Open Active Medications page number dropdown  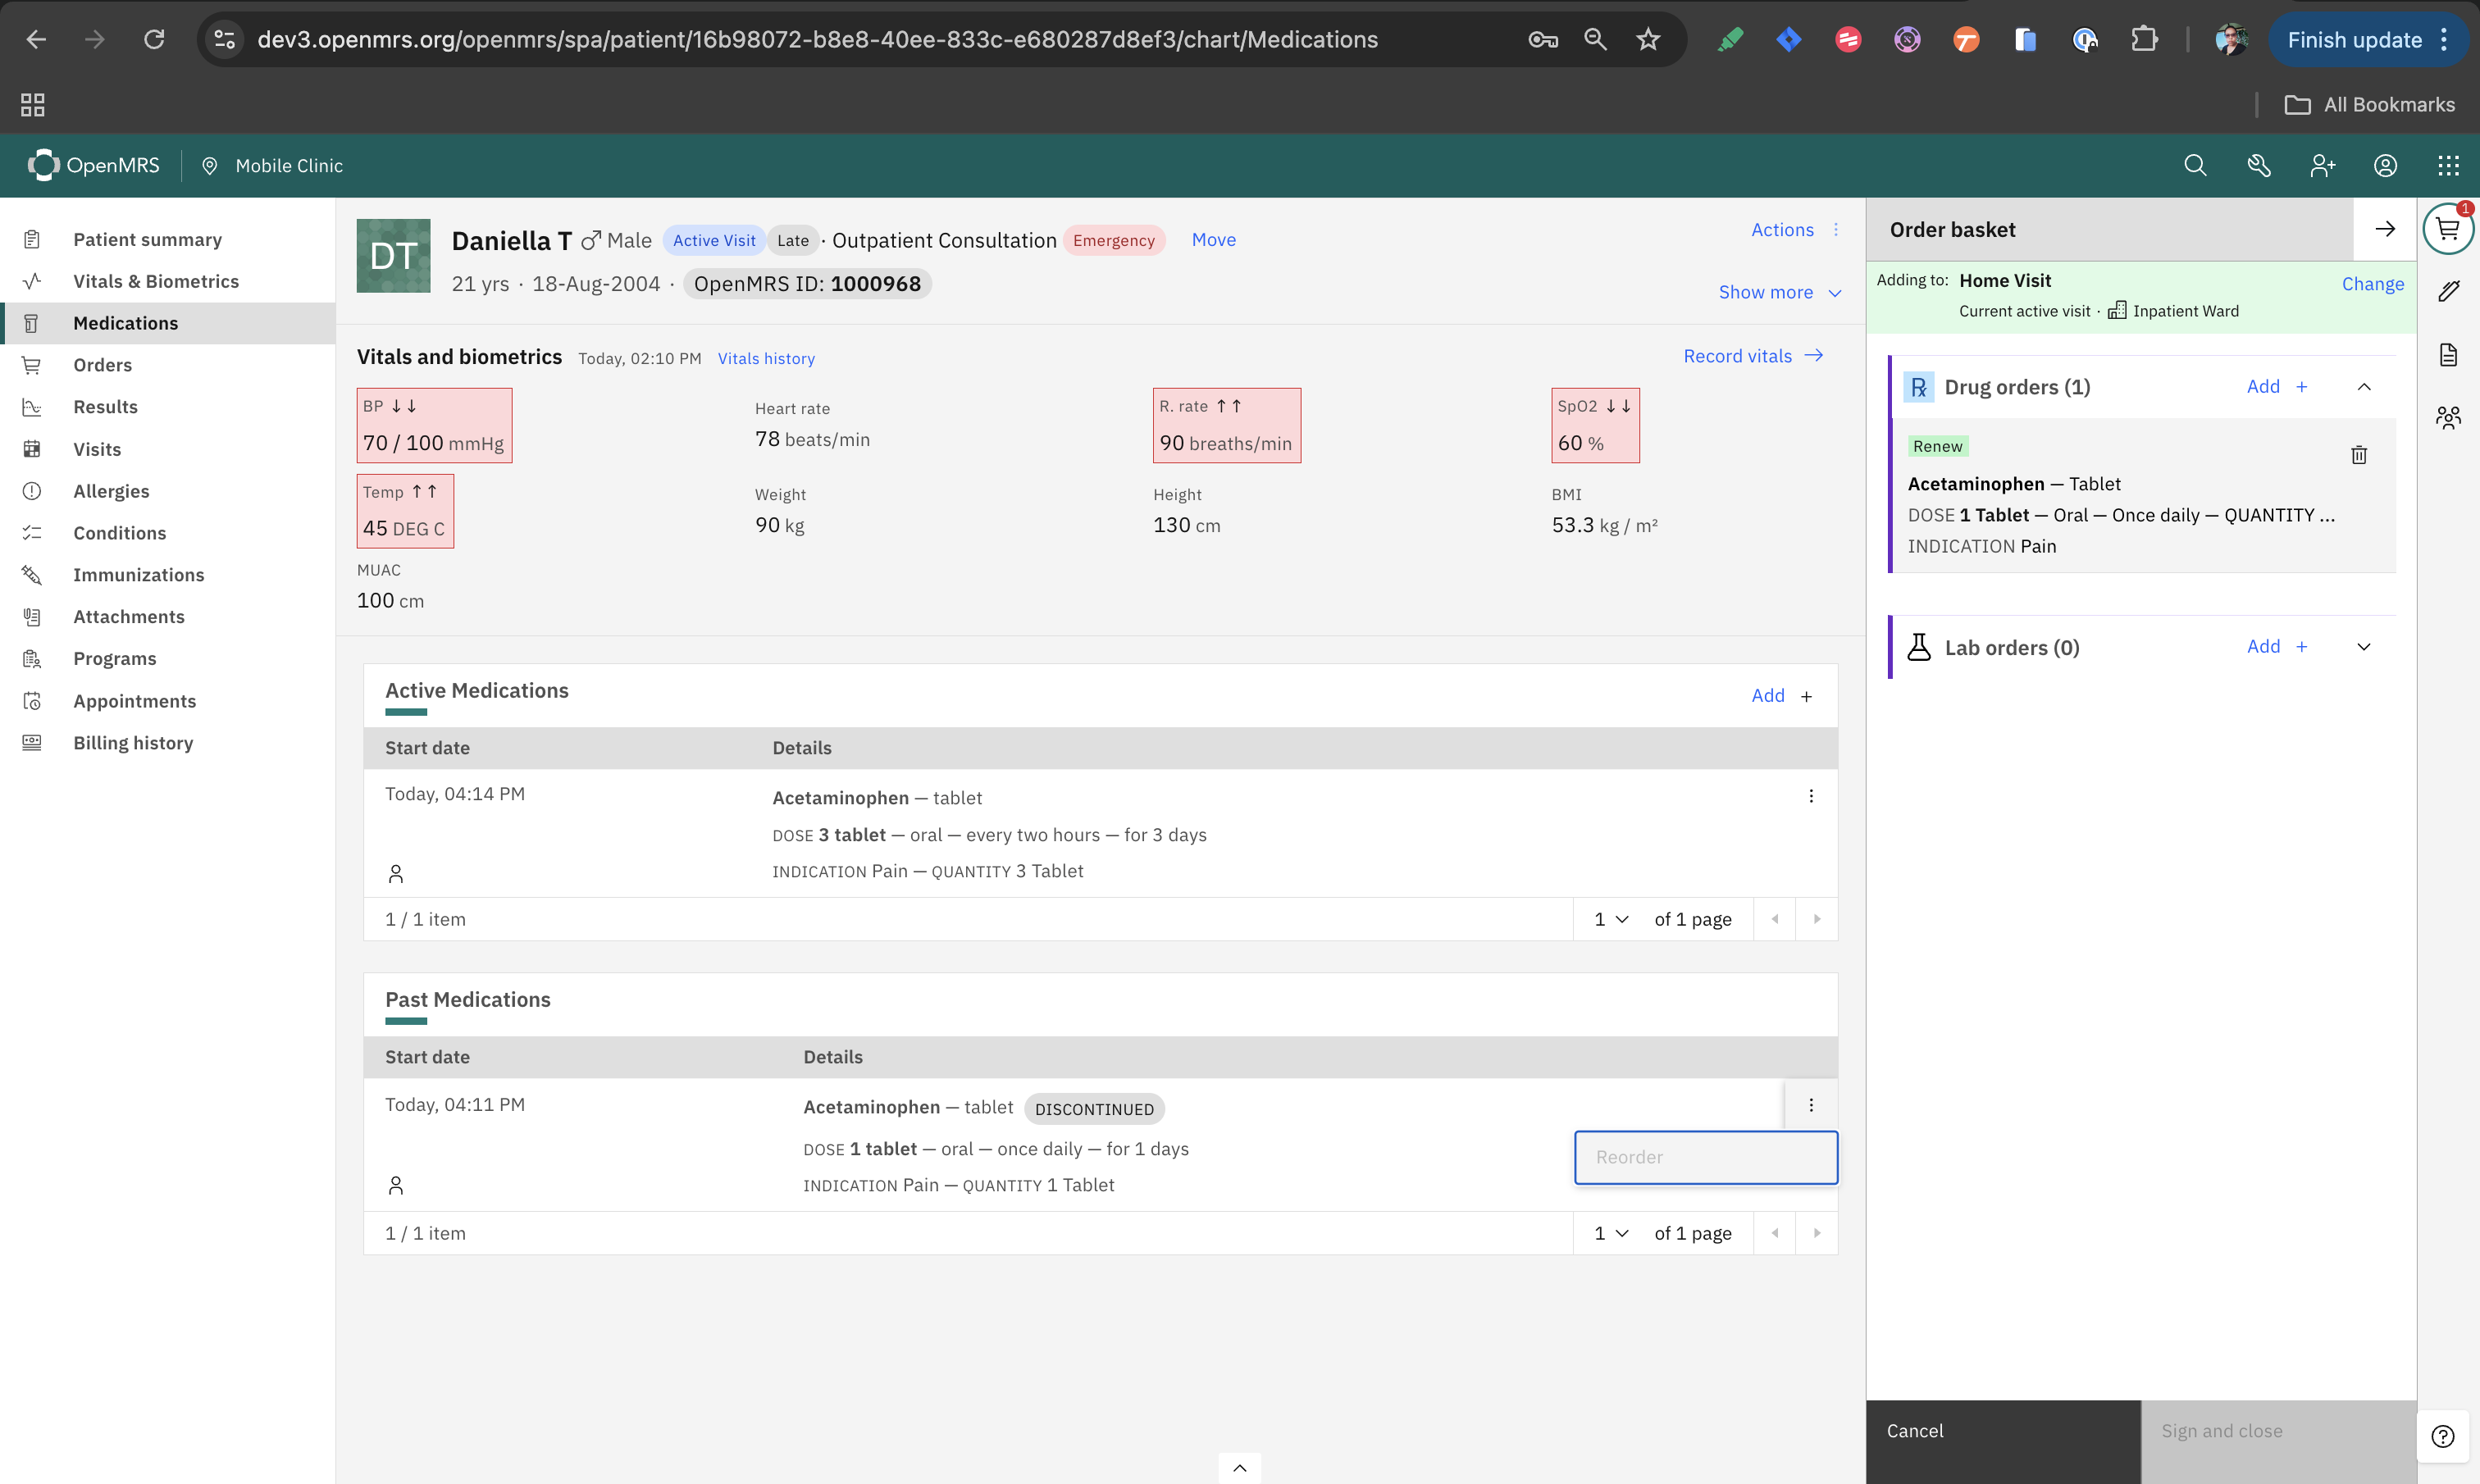(x=1610, y=919)
